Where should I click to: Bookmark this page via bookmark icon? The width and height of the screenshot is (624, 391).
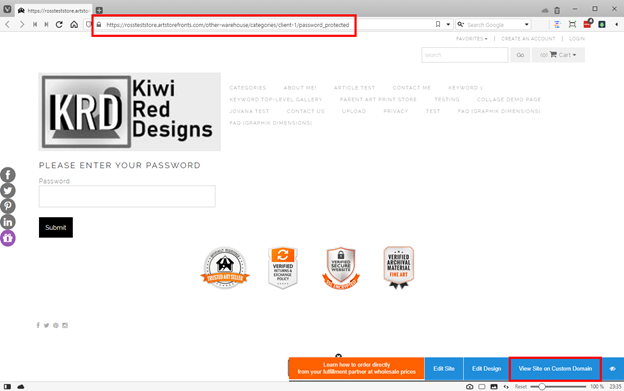click(438, 25)
